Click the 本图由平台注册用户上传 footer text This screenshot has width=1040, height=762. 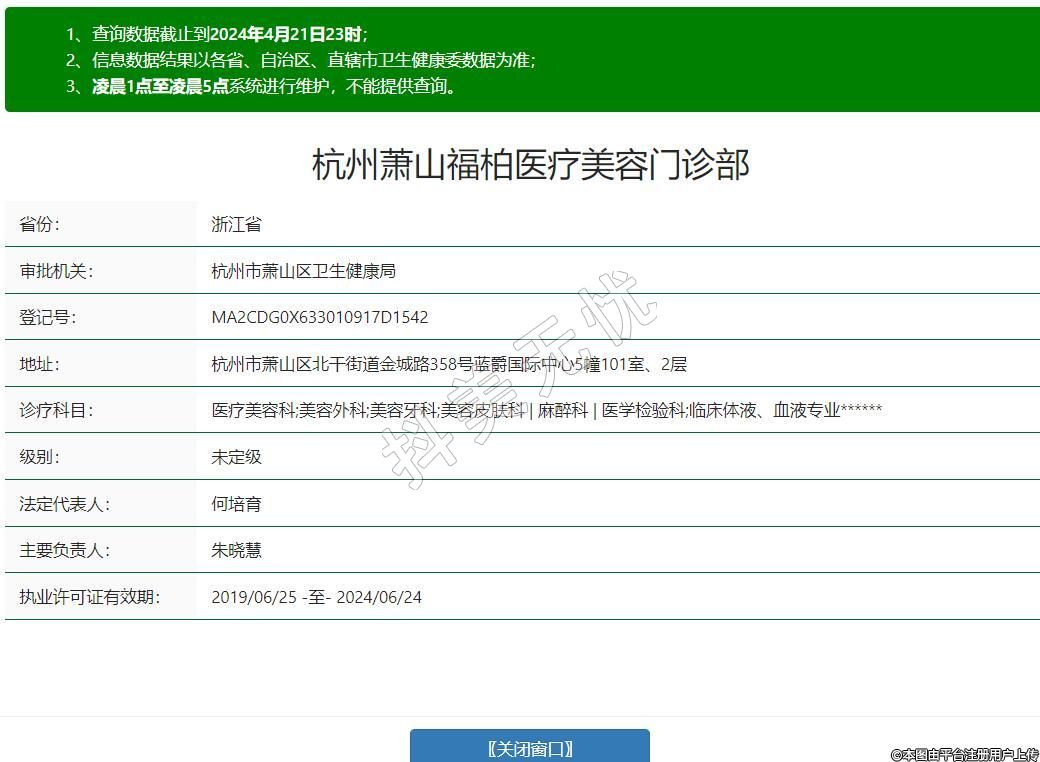point(964,754)
